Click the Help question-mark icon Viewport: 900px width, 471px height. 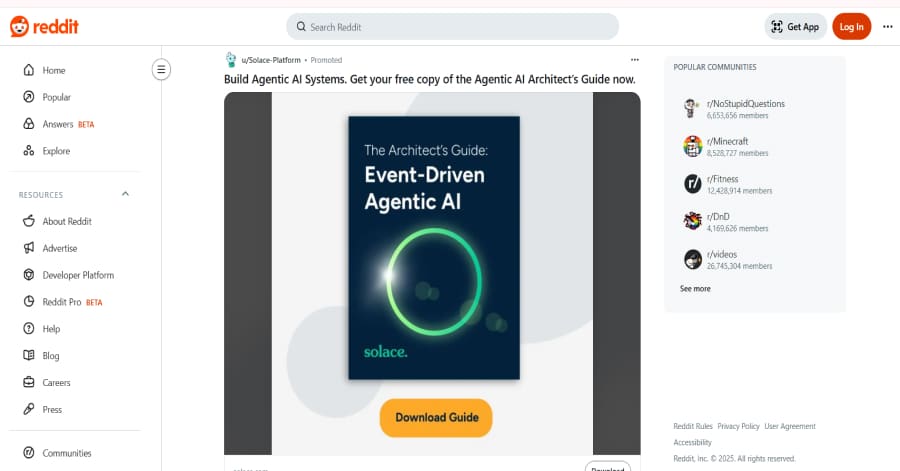coord(28,329)
